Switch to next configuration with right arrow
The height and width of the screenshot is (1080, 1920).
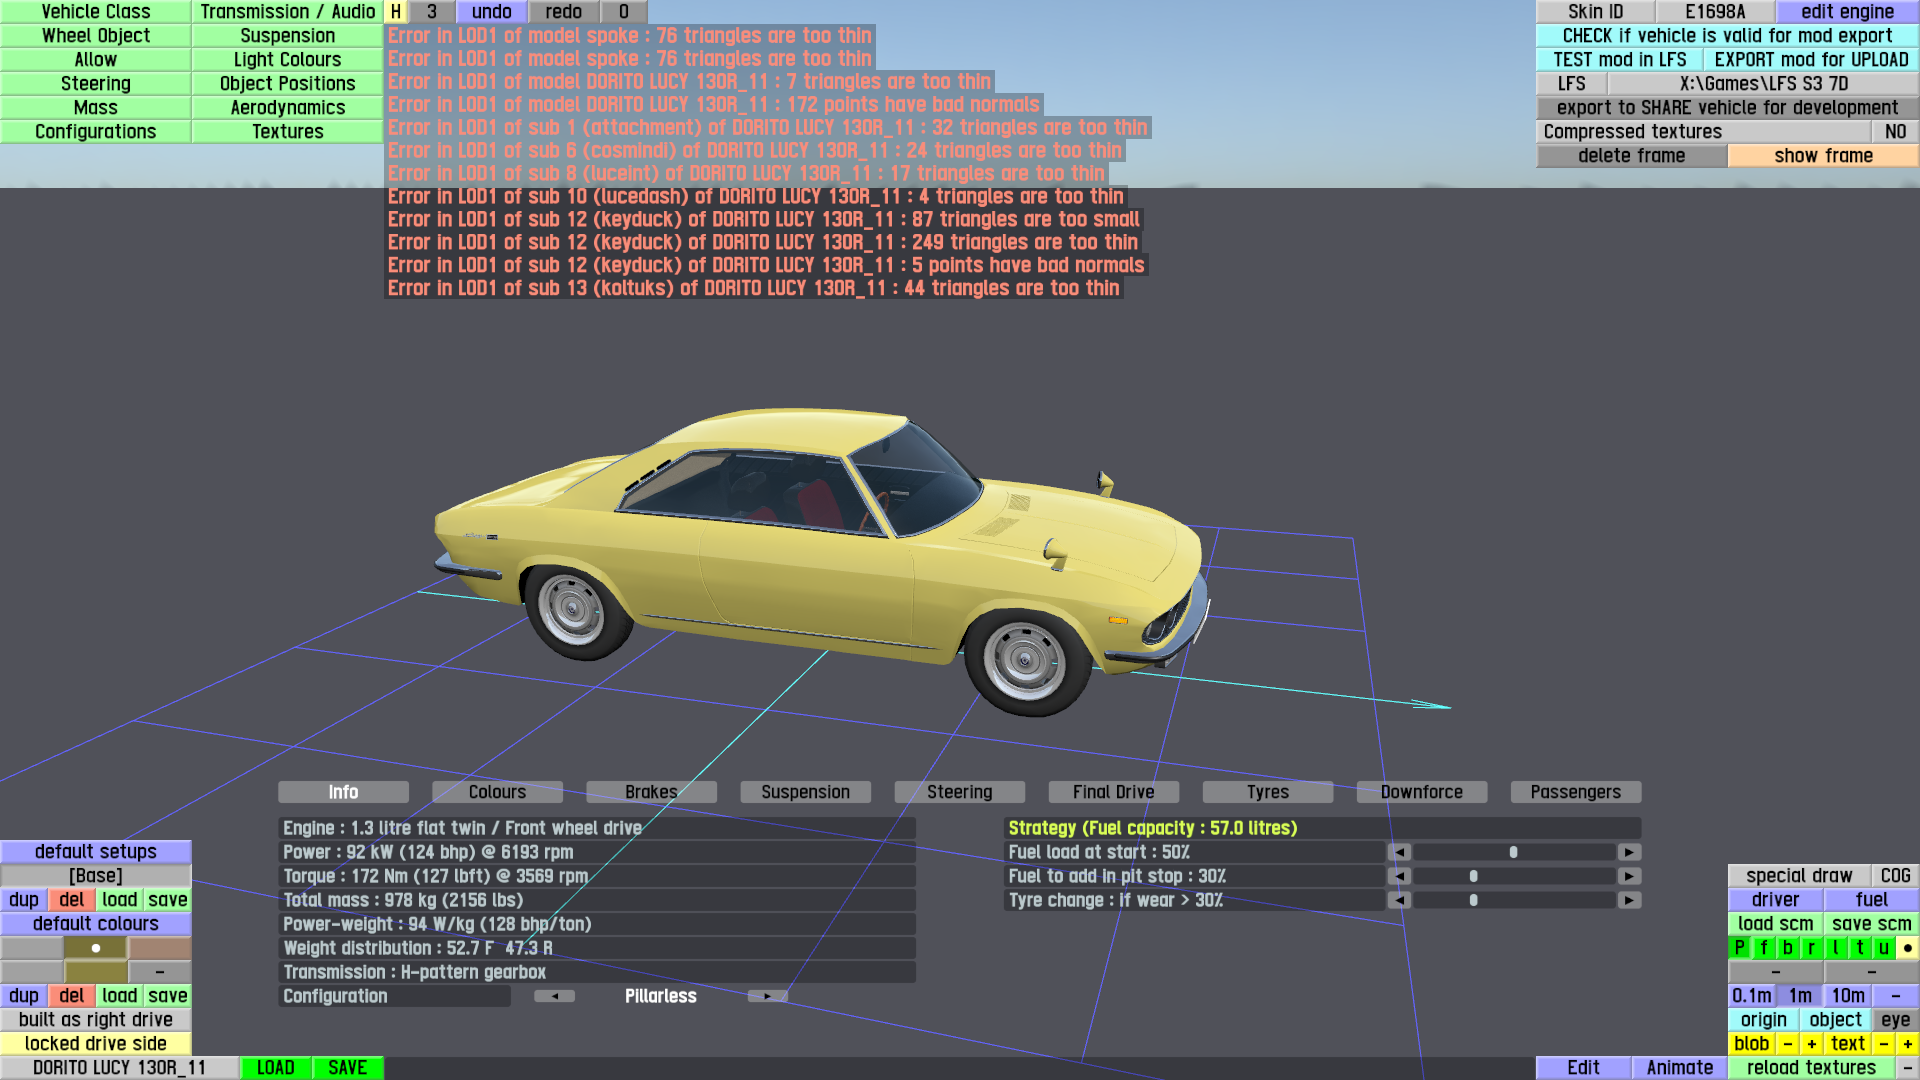767,996
